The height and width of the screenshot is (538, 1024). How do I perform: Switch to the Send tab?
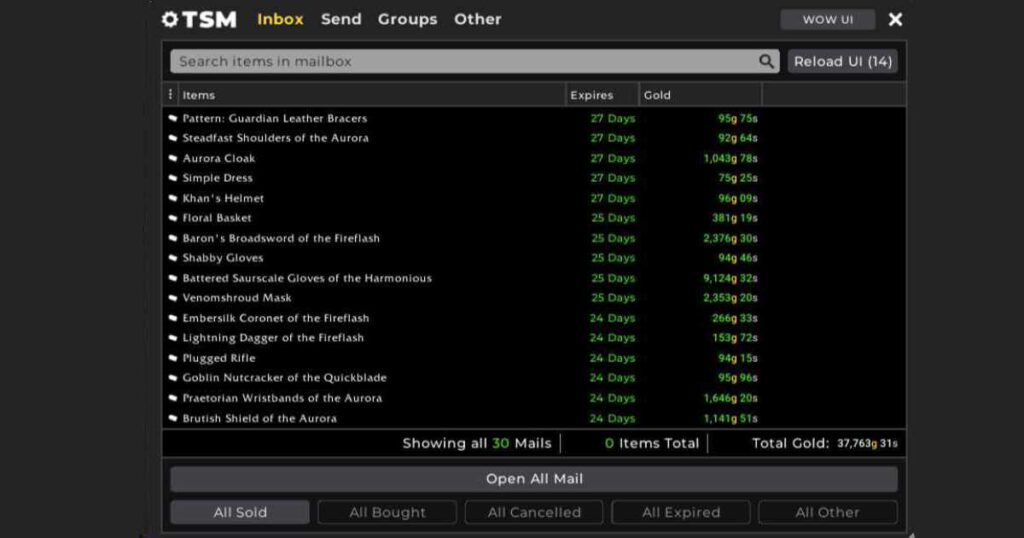(341, 19)
